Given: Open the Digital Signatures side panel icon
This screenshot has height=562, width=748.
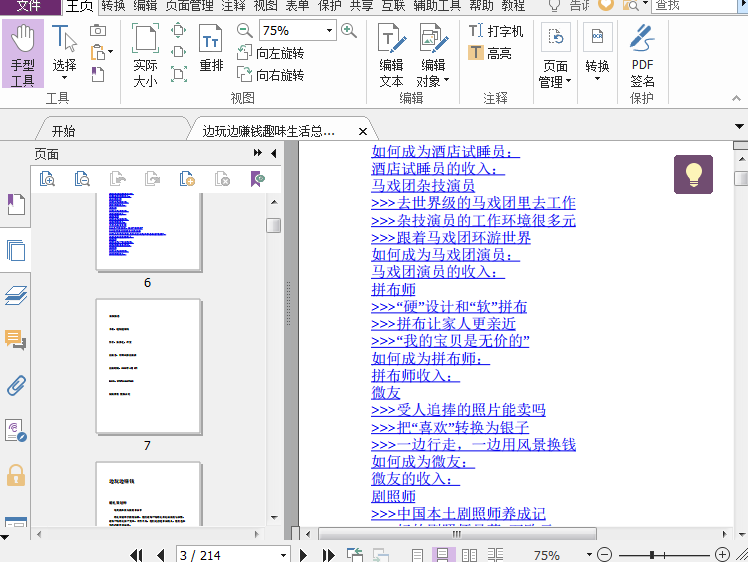Looking at the screenshot, I should 16,430.
